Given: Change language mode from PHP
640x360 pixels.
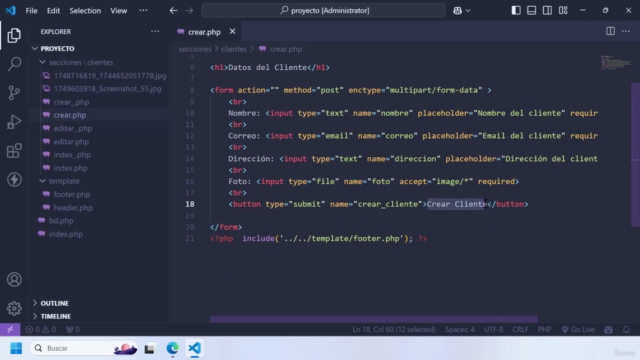Looking at the screenshot, I should click(x=544, y=329).
